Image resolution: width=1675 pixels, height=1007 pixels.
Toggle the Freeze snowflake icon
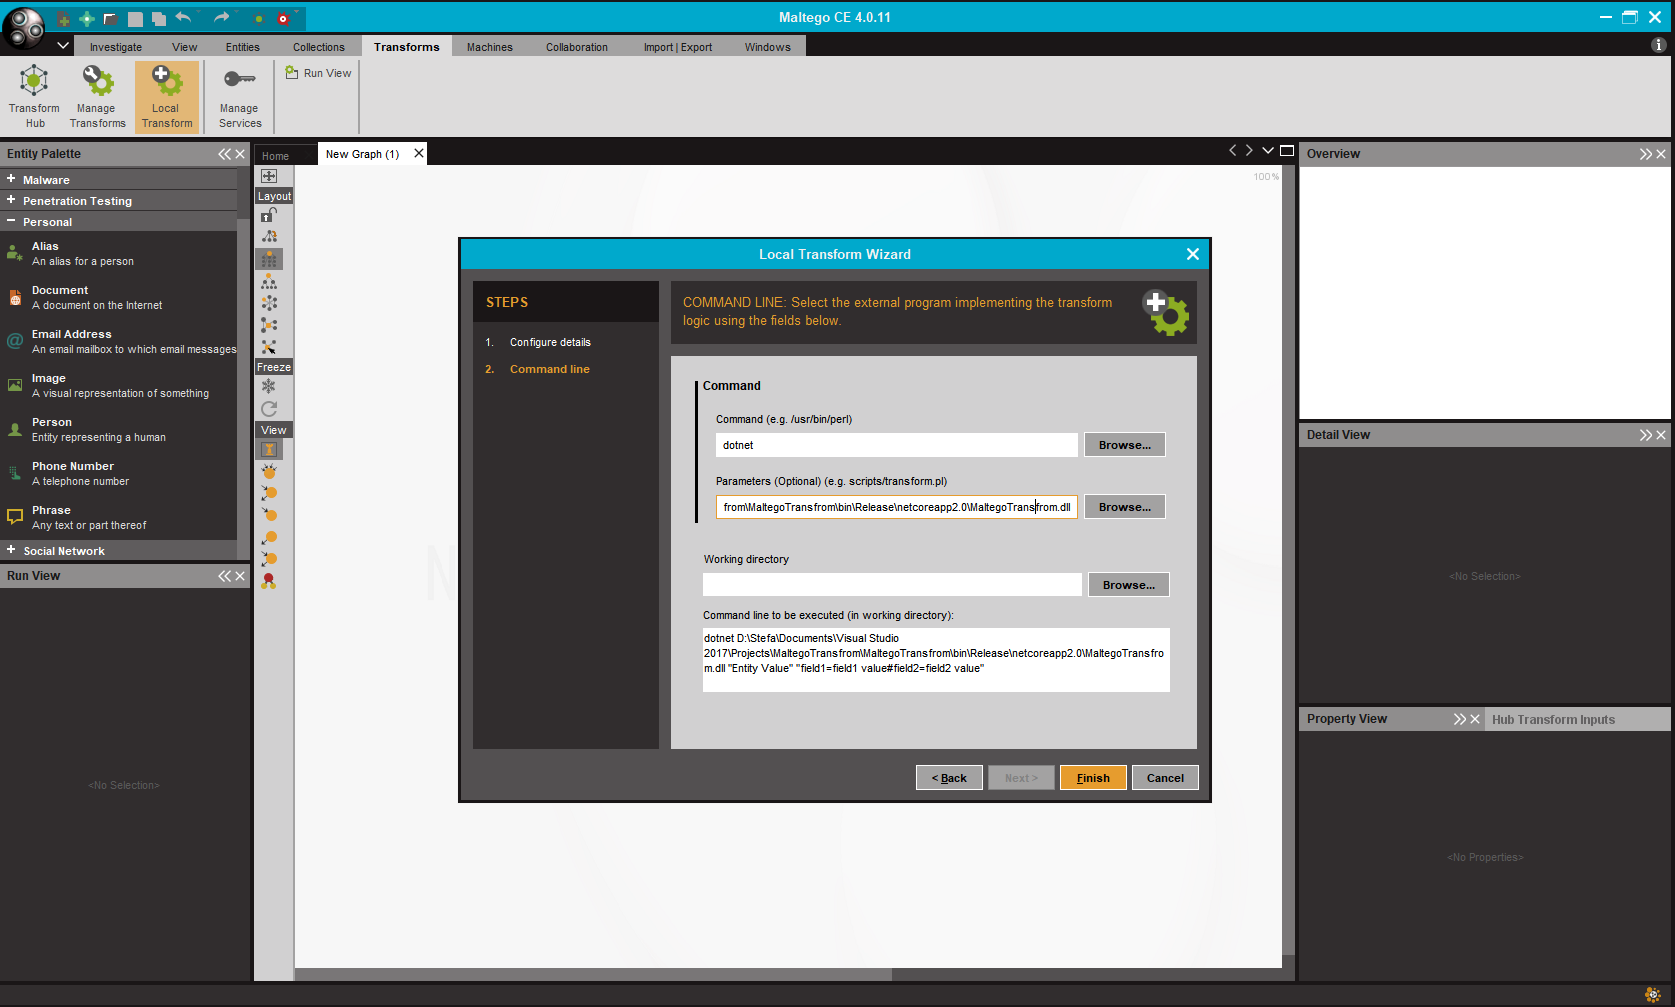click(269, 386)
